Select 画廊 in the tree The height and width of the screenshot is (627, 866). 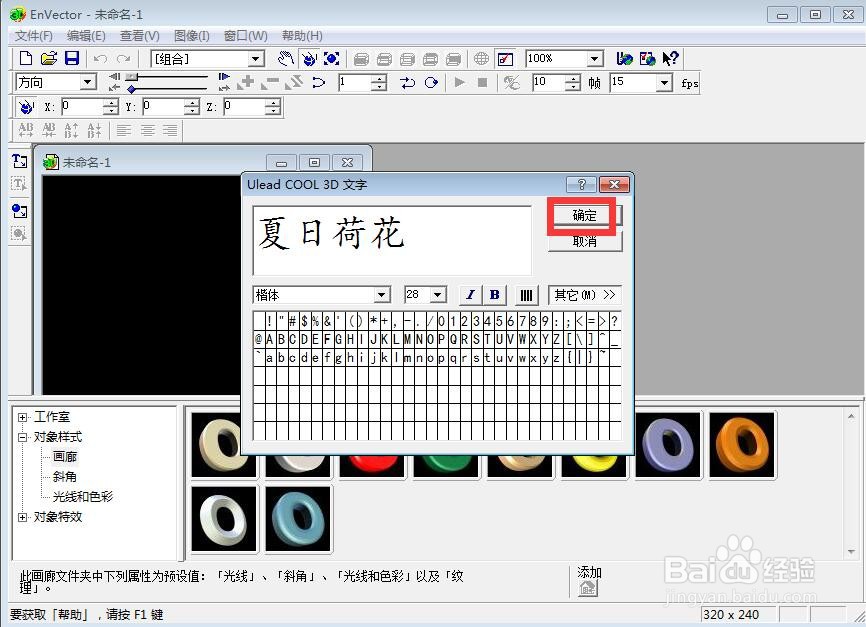(65, 457)
